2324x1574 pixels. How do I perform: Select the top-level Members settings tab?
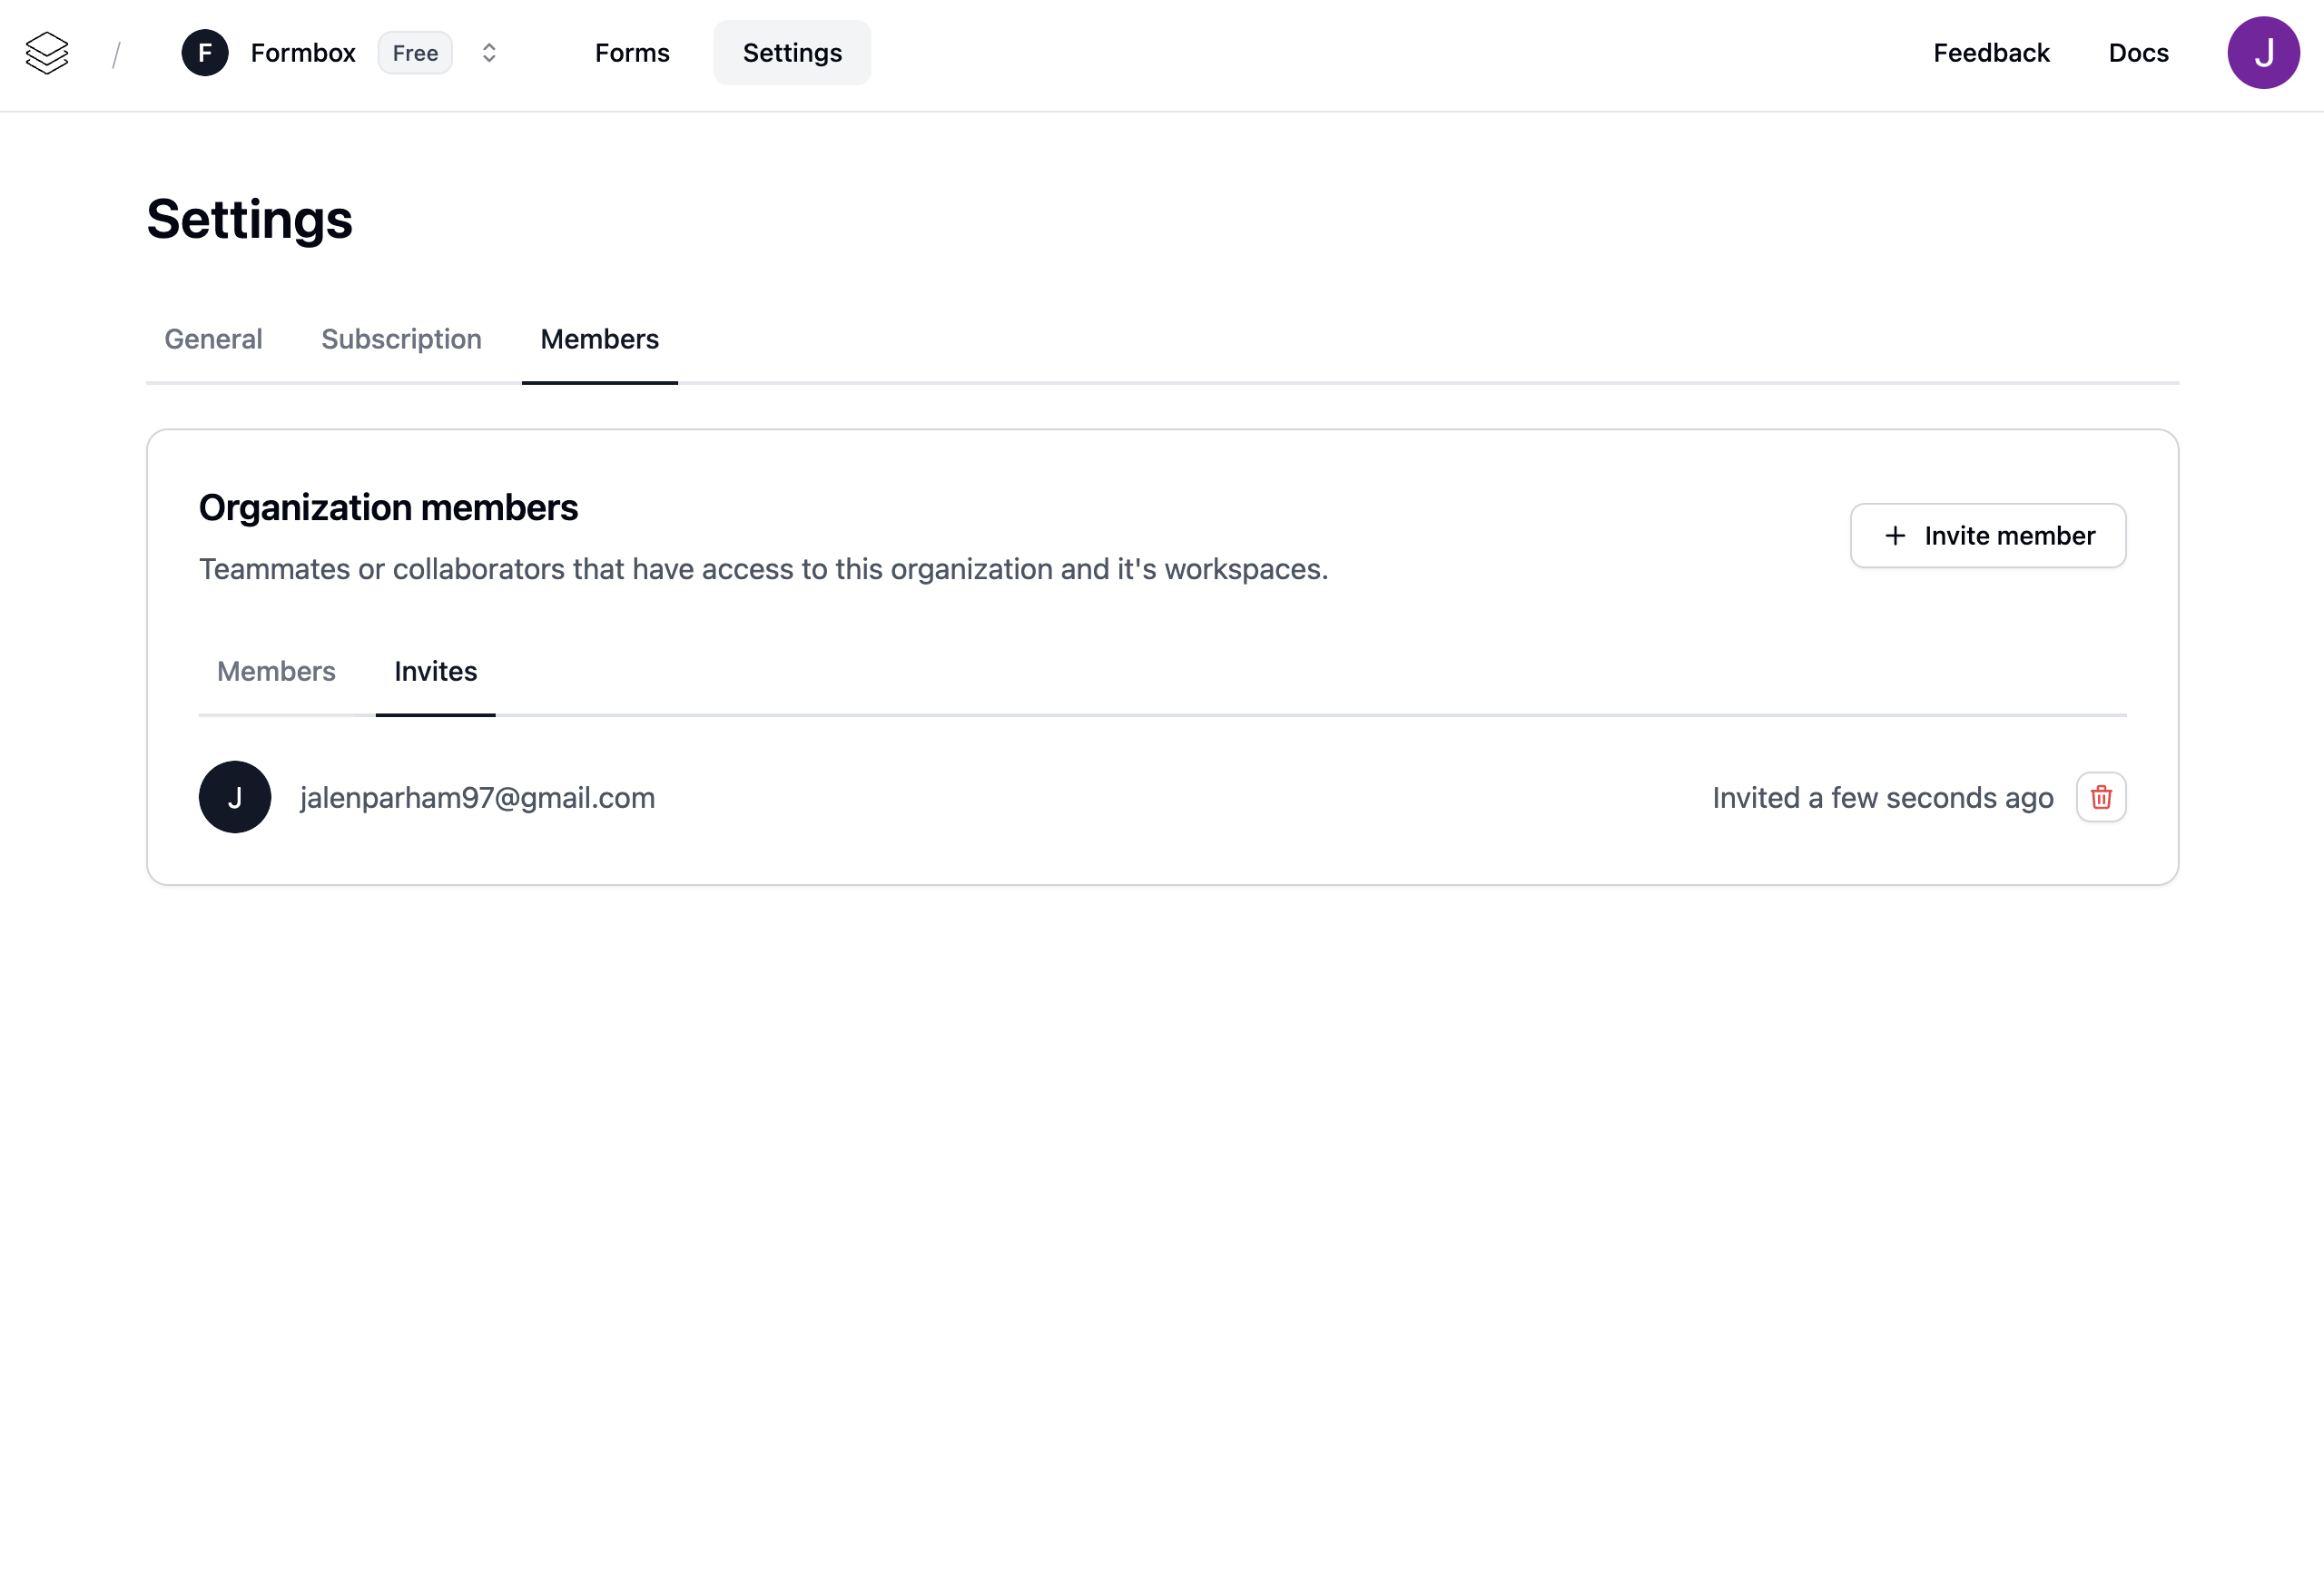pyautogui.click(x=599, y=339)
